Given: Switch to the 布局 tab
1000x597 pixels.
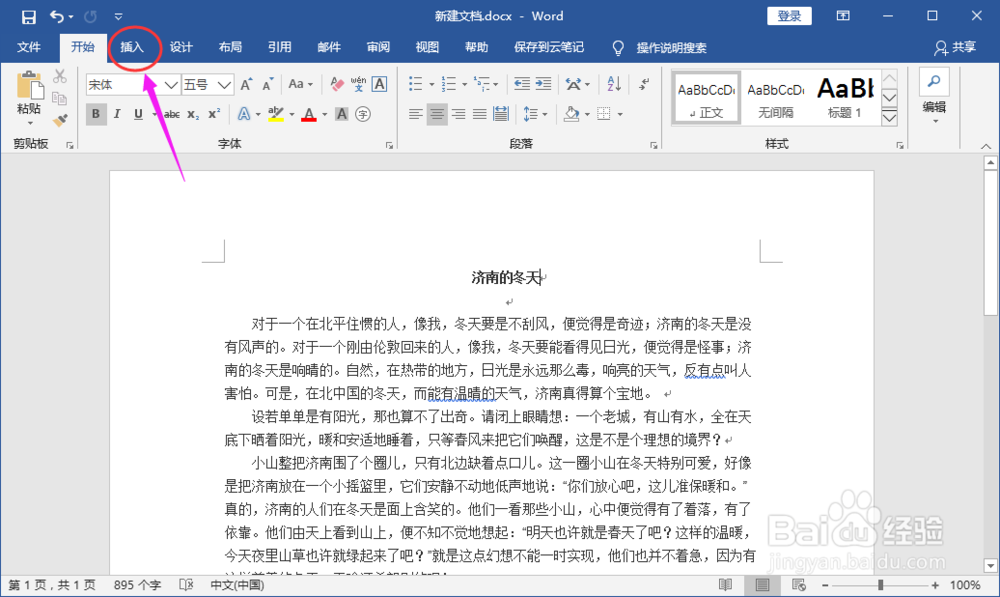Looking at the screenshot, I should [x=230, y=47].
